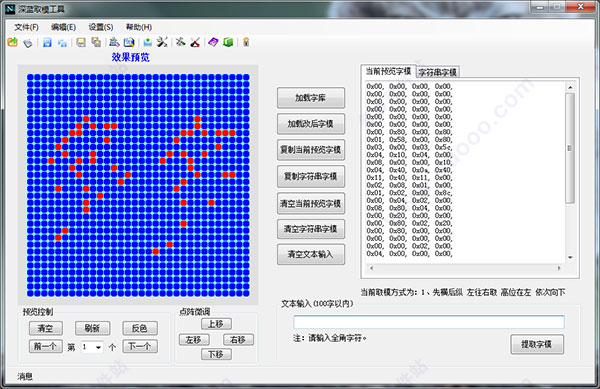Click the vertical scrollbar thumb of hex list
Viewport: 600px width, 389px height.
(570, 148)
